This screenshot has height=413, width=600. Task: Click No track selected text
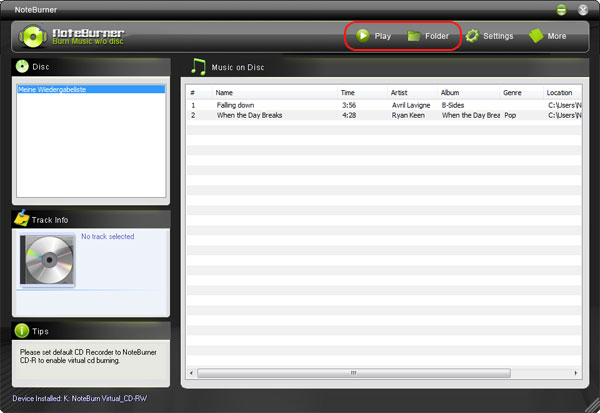click(x=108, y=237)
